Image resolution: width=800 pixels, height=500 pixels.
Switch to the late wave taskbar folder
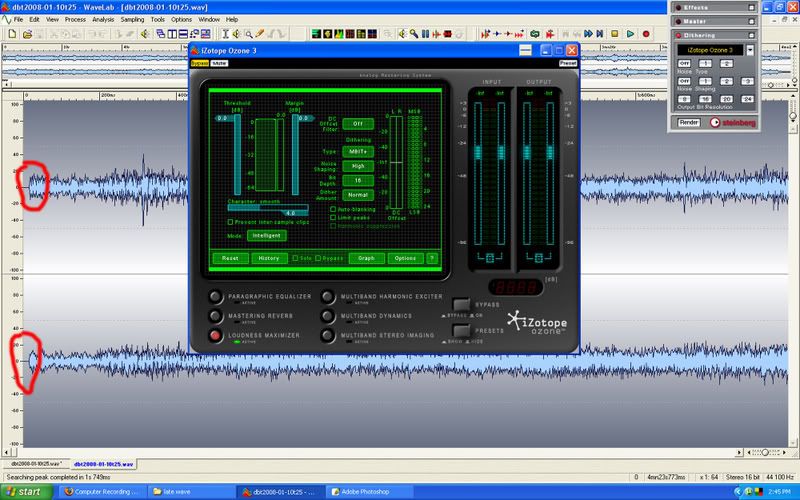pos(192,492)
